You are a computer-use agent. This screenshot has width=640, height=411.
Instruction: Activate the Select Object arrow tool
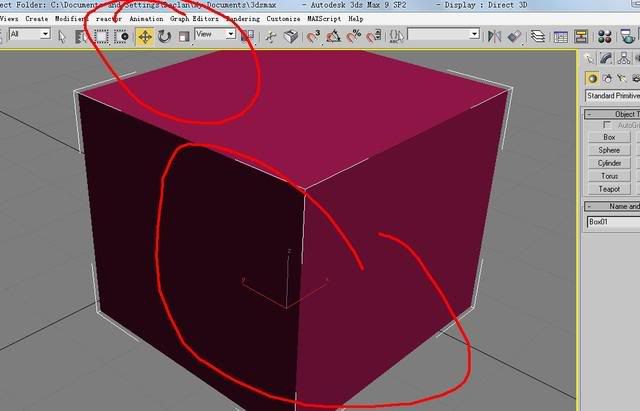[x=62, y=36]
